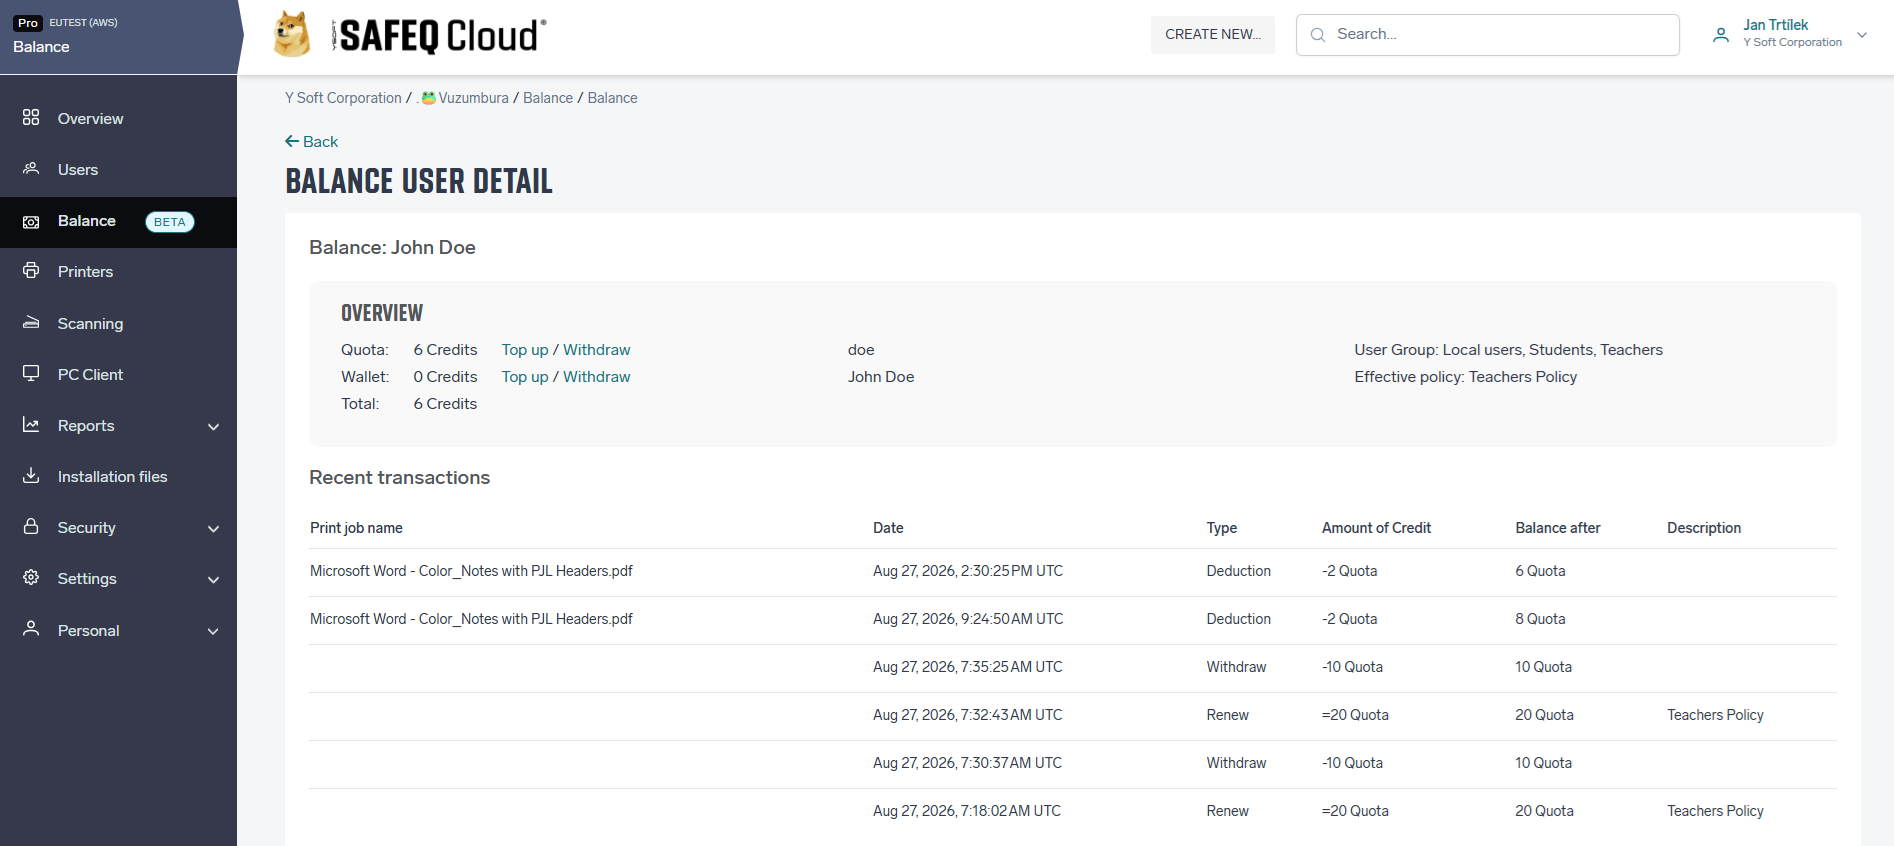
Task: Expand the Settings section chevron
Action: (213, 580)
